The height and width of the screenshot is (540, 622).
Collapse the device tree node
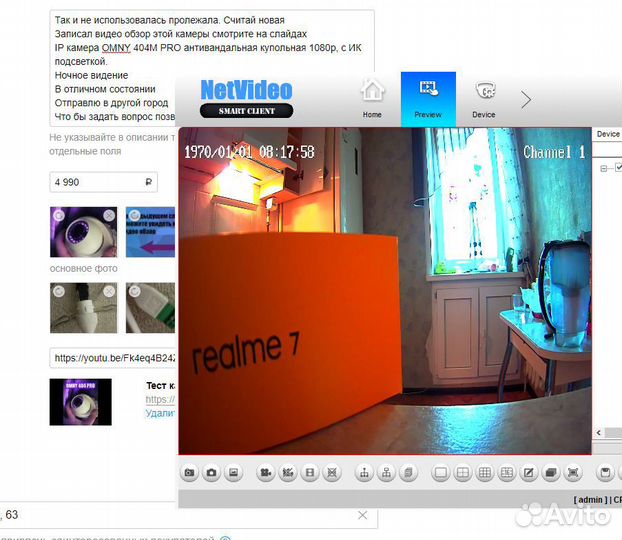604,168
